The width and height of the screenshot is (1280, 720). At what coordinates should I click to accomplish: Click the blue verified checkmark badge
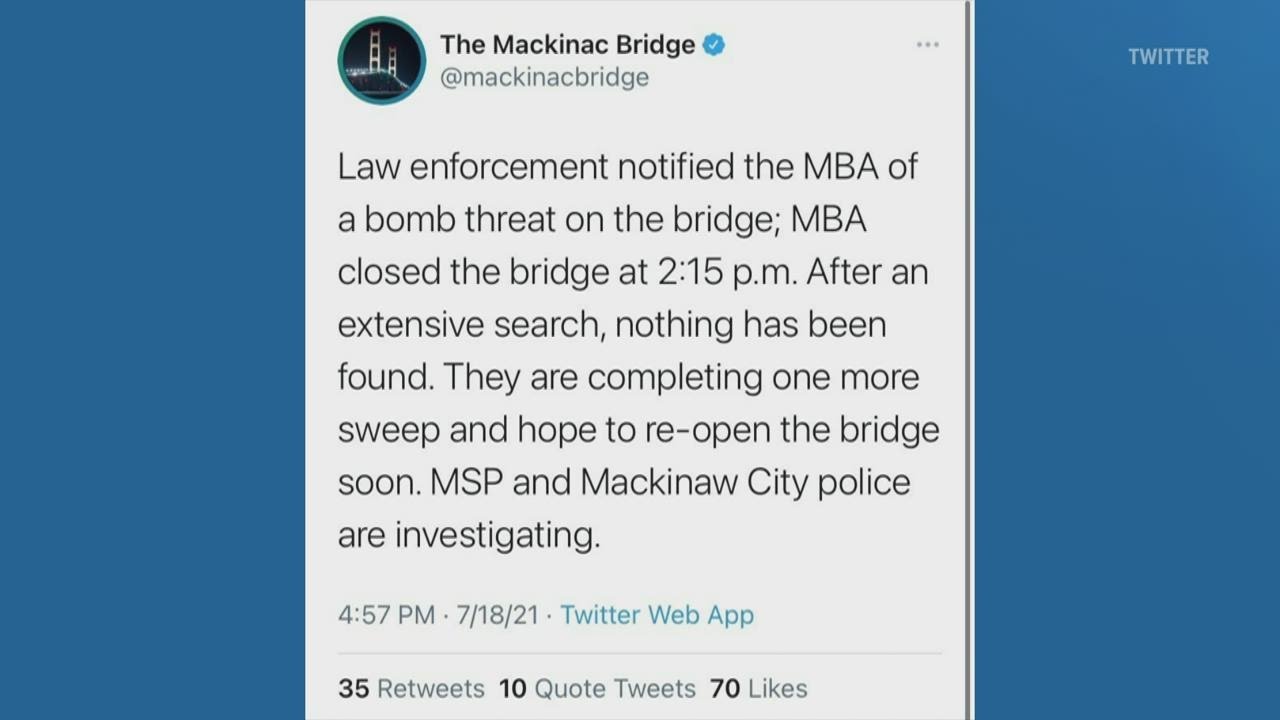click(x=713, y=45)
